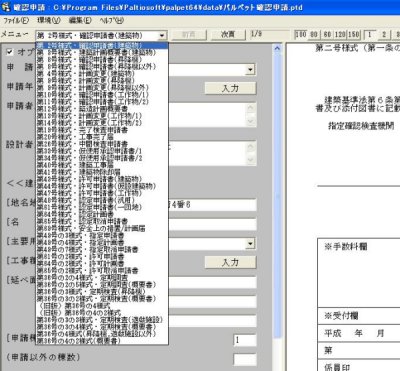This screenshot has width=400, height=371.
Task: Set preview zoom to 100
Action: point(301,34)
